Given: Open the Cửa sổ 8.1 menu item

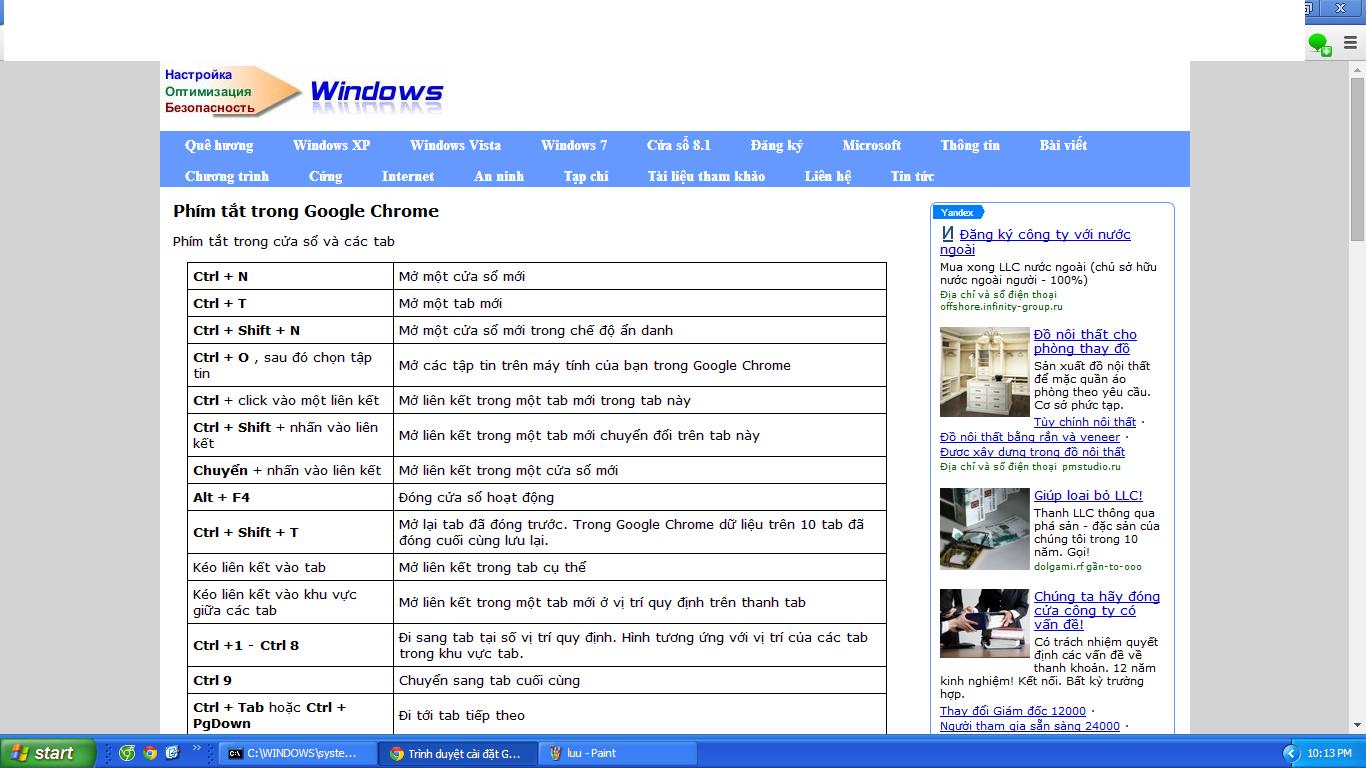Looking at the screenshot, I should [678, 145].
